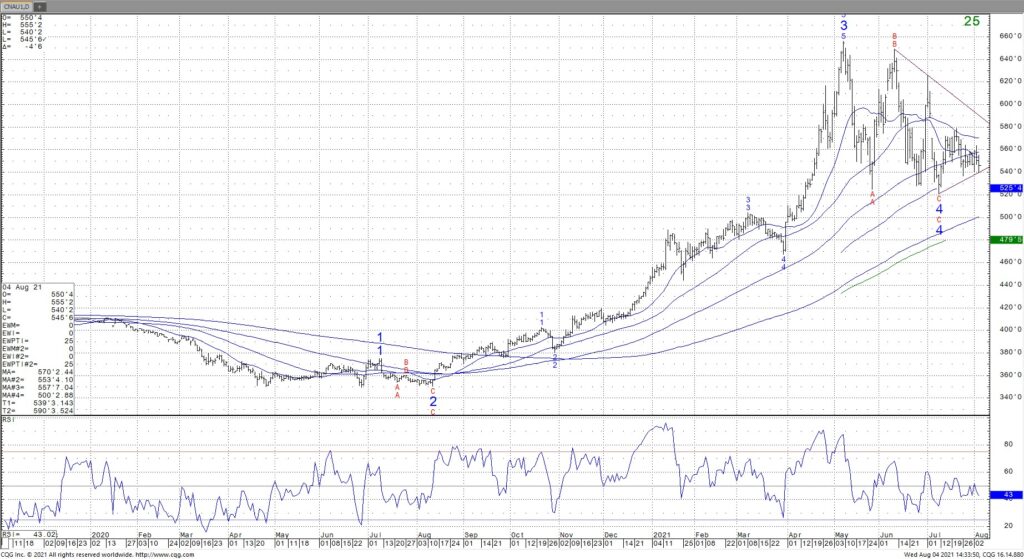Click the 04 Aug 21 date header in the data box
Viewport: 1024px width, 559px height.
click(21, 286)
